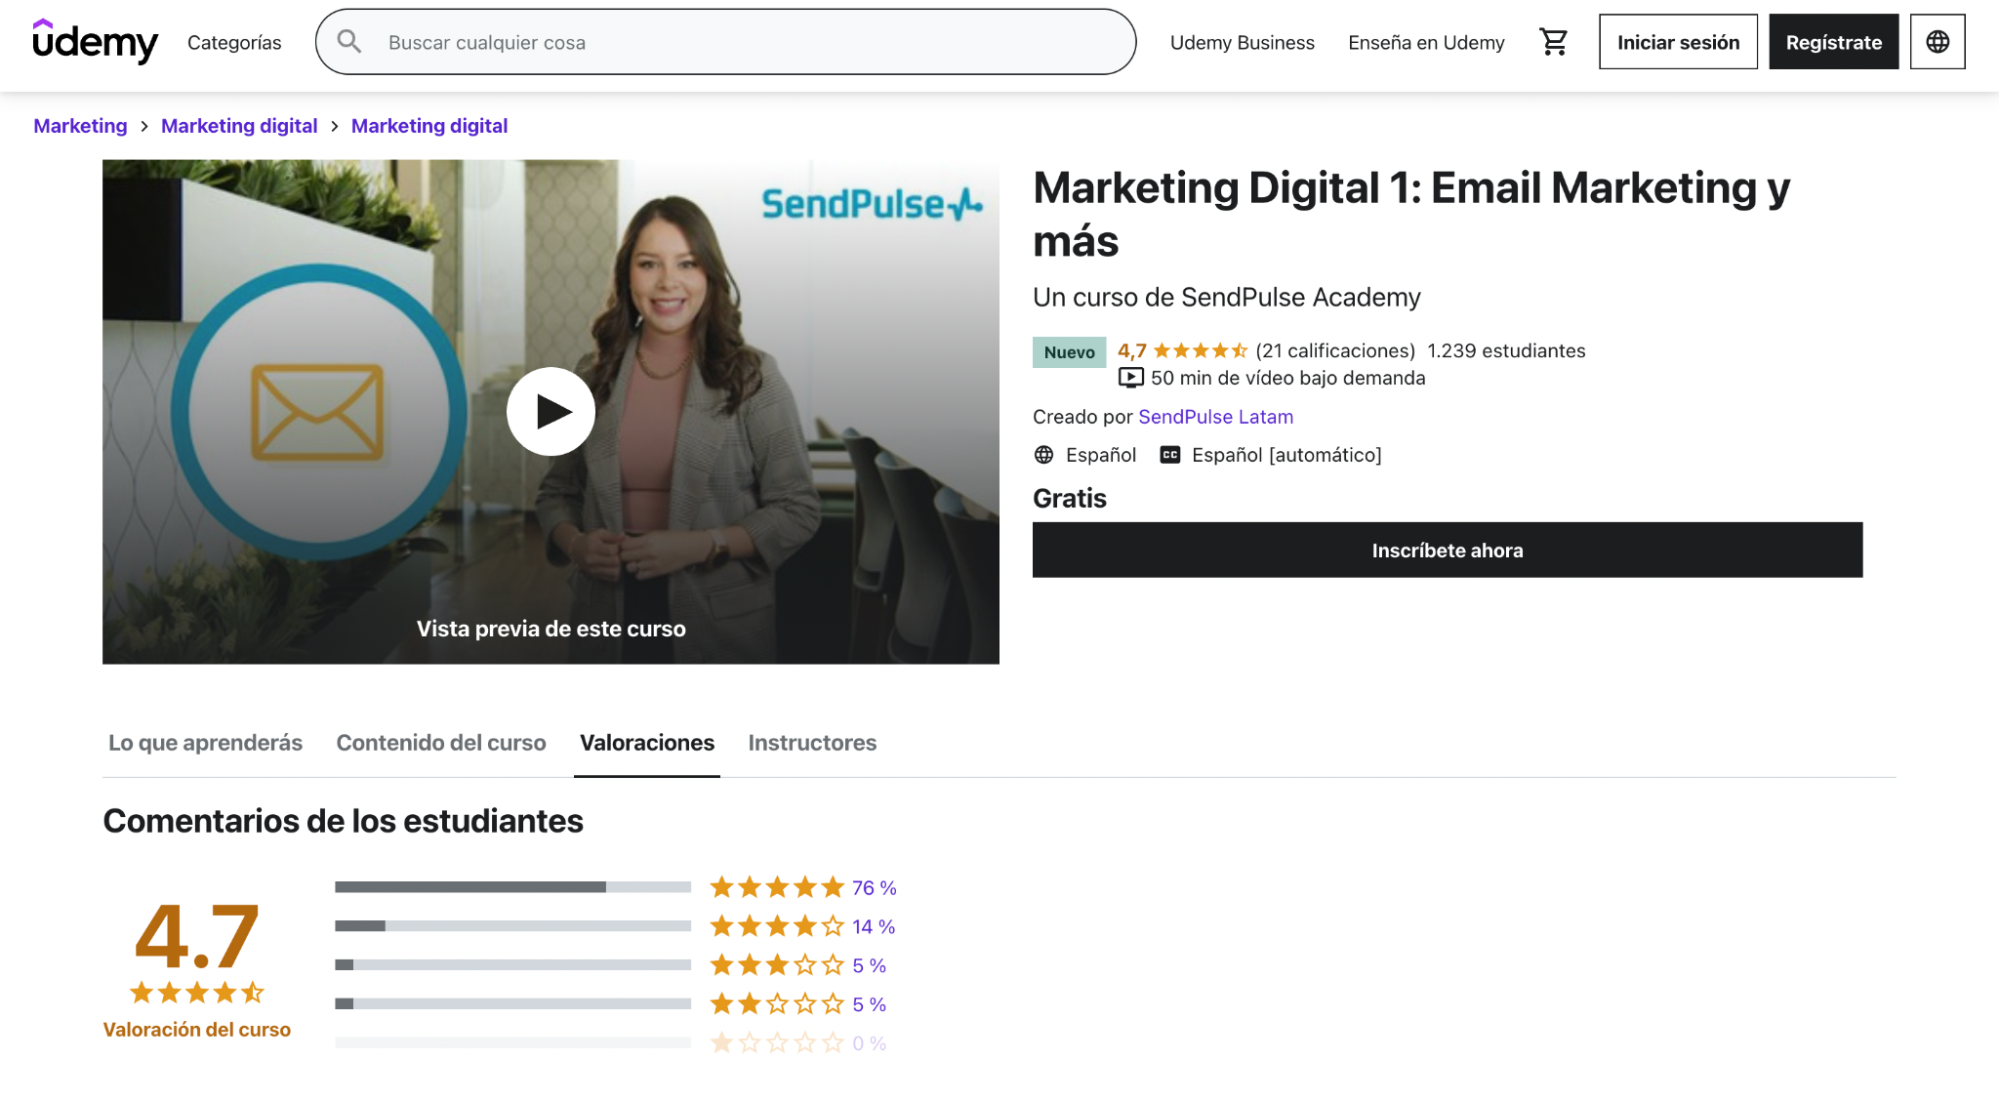Click the Regístrate button
The image size is (1999, 1095).
tap(1833, 42)
